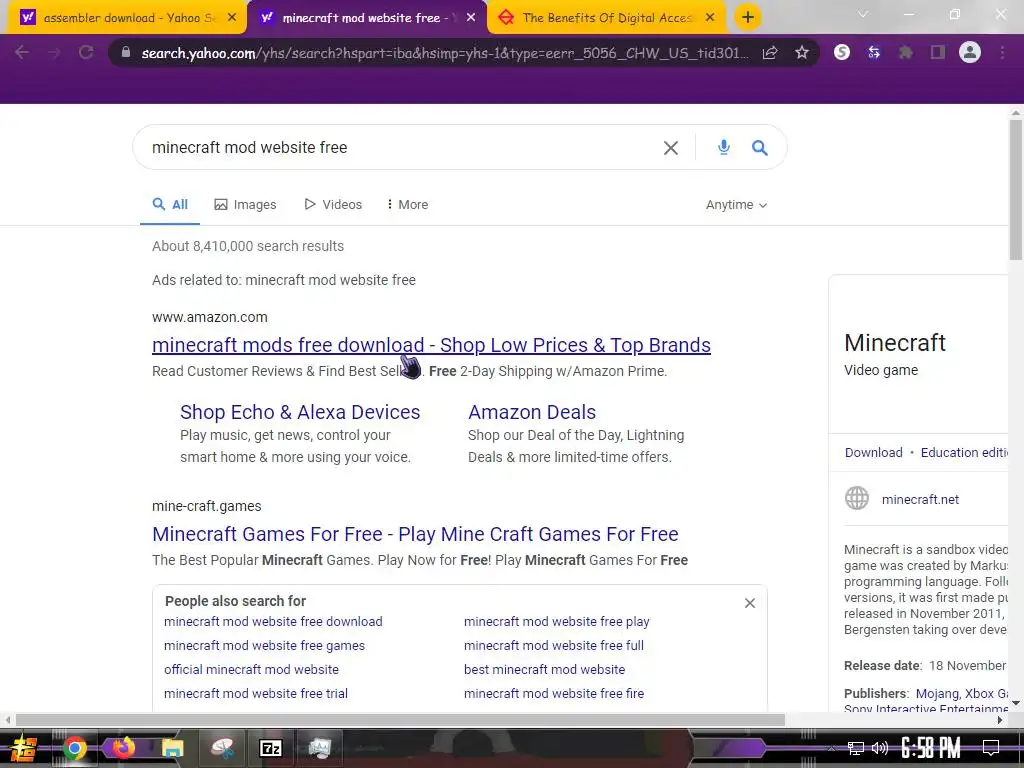Open File Explorer from the taskbar
The image size is (1024, 768).
172,748
